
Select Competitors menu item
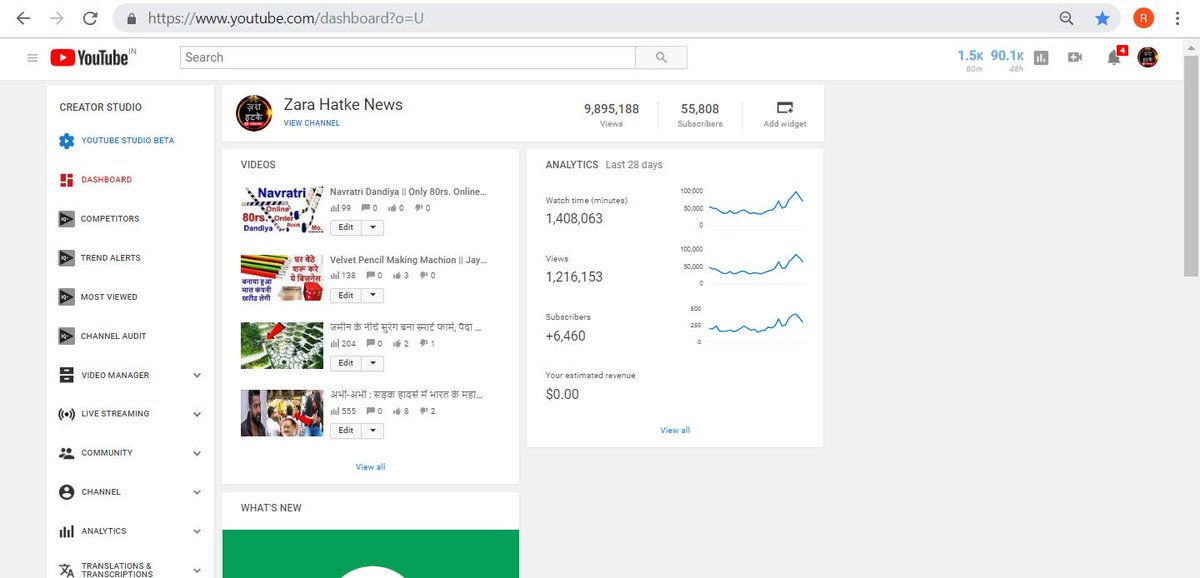click(x=110, y=219)
